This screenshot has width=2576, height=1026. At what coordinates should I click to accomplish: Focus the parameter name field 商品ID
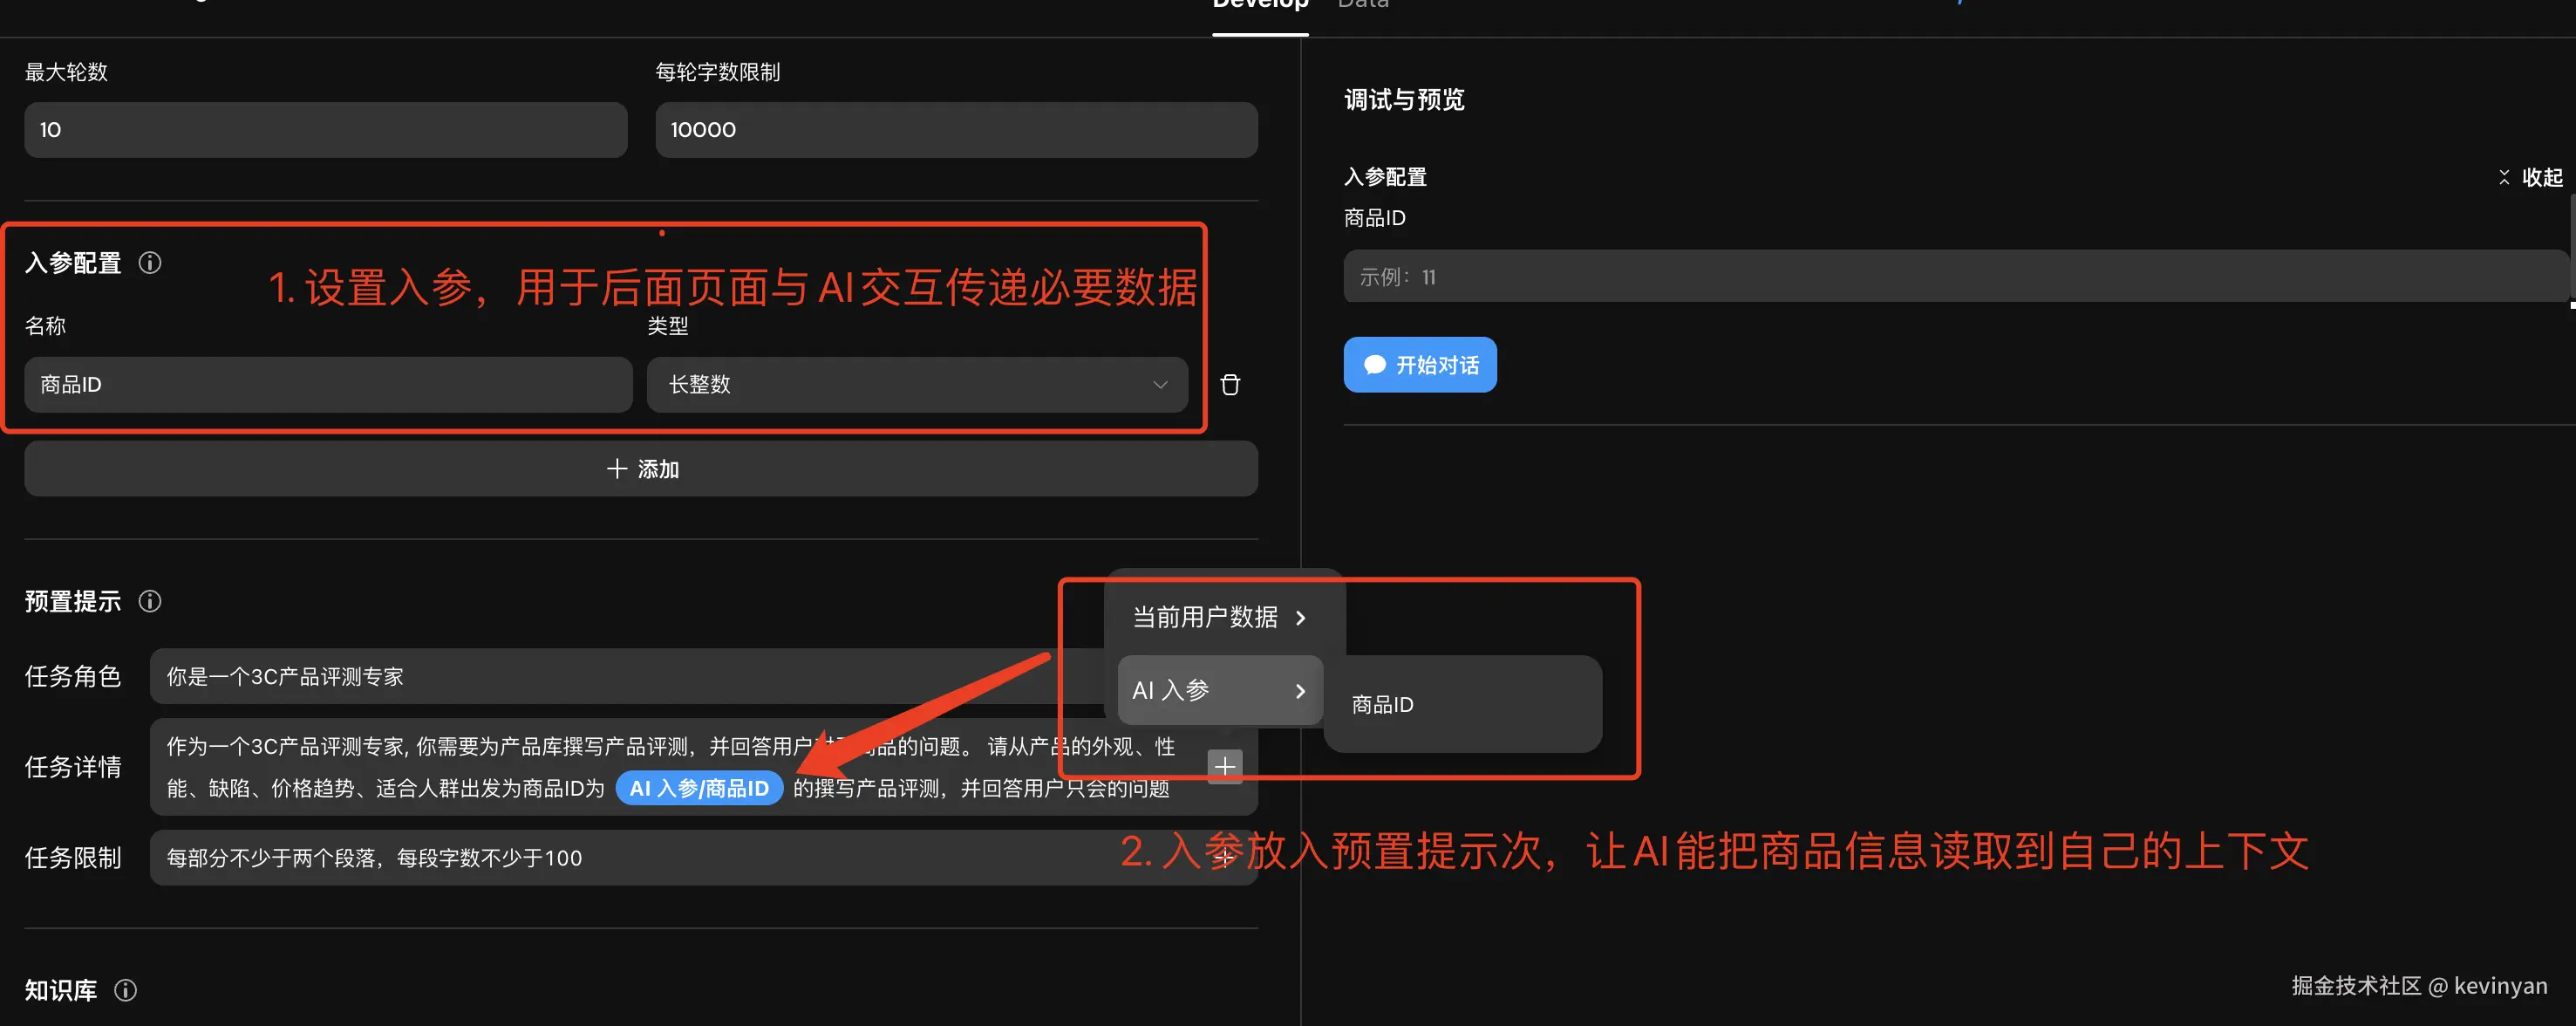(x=328, y=385)
